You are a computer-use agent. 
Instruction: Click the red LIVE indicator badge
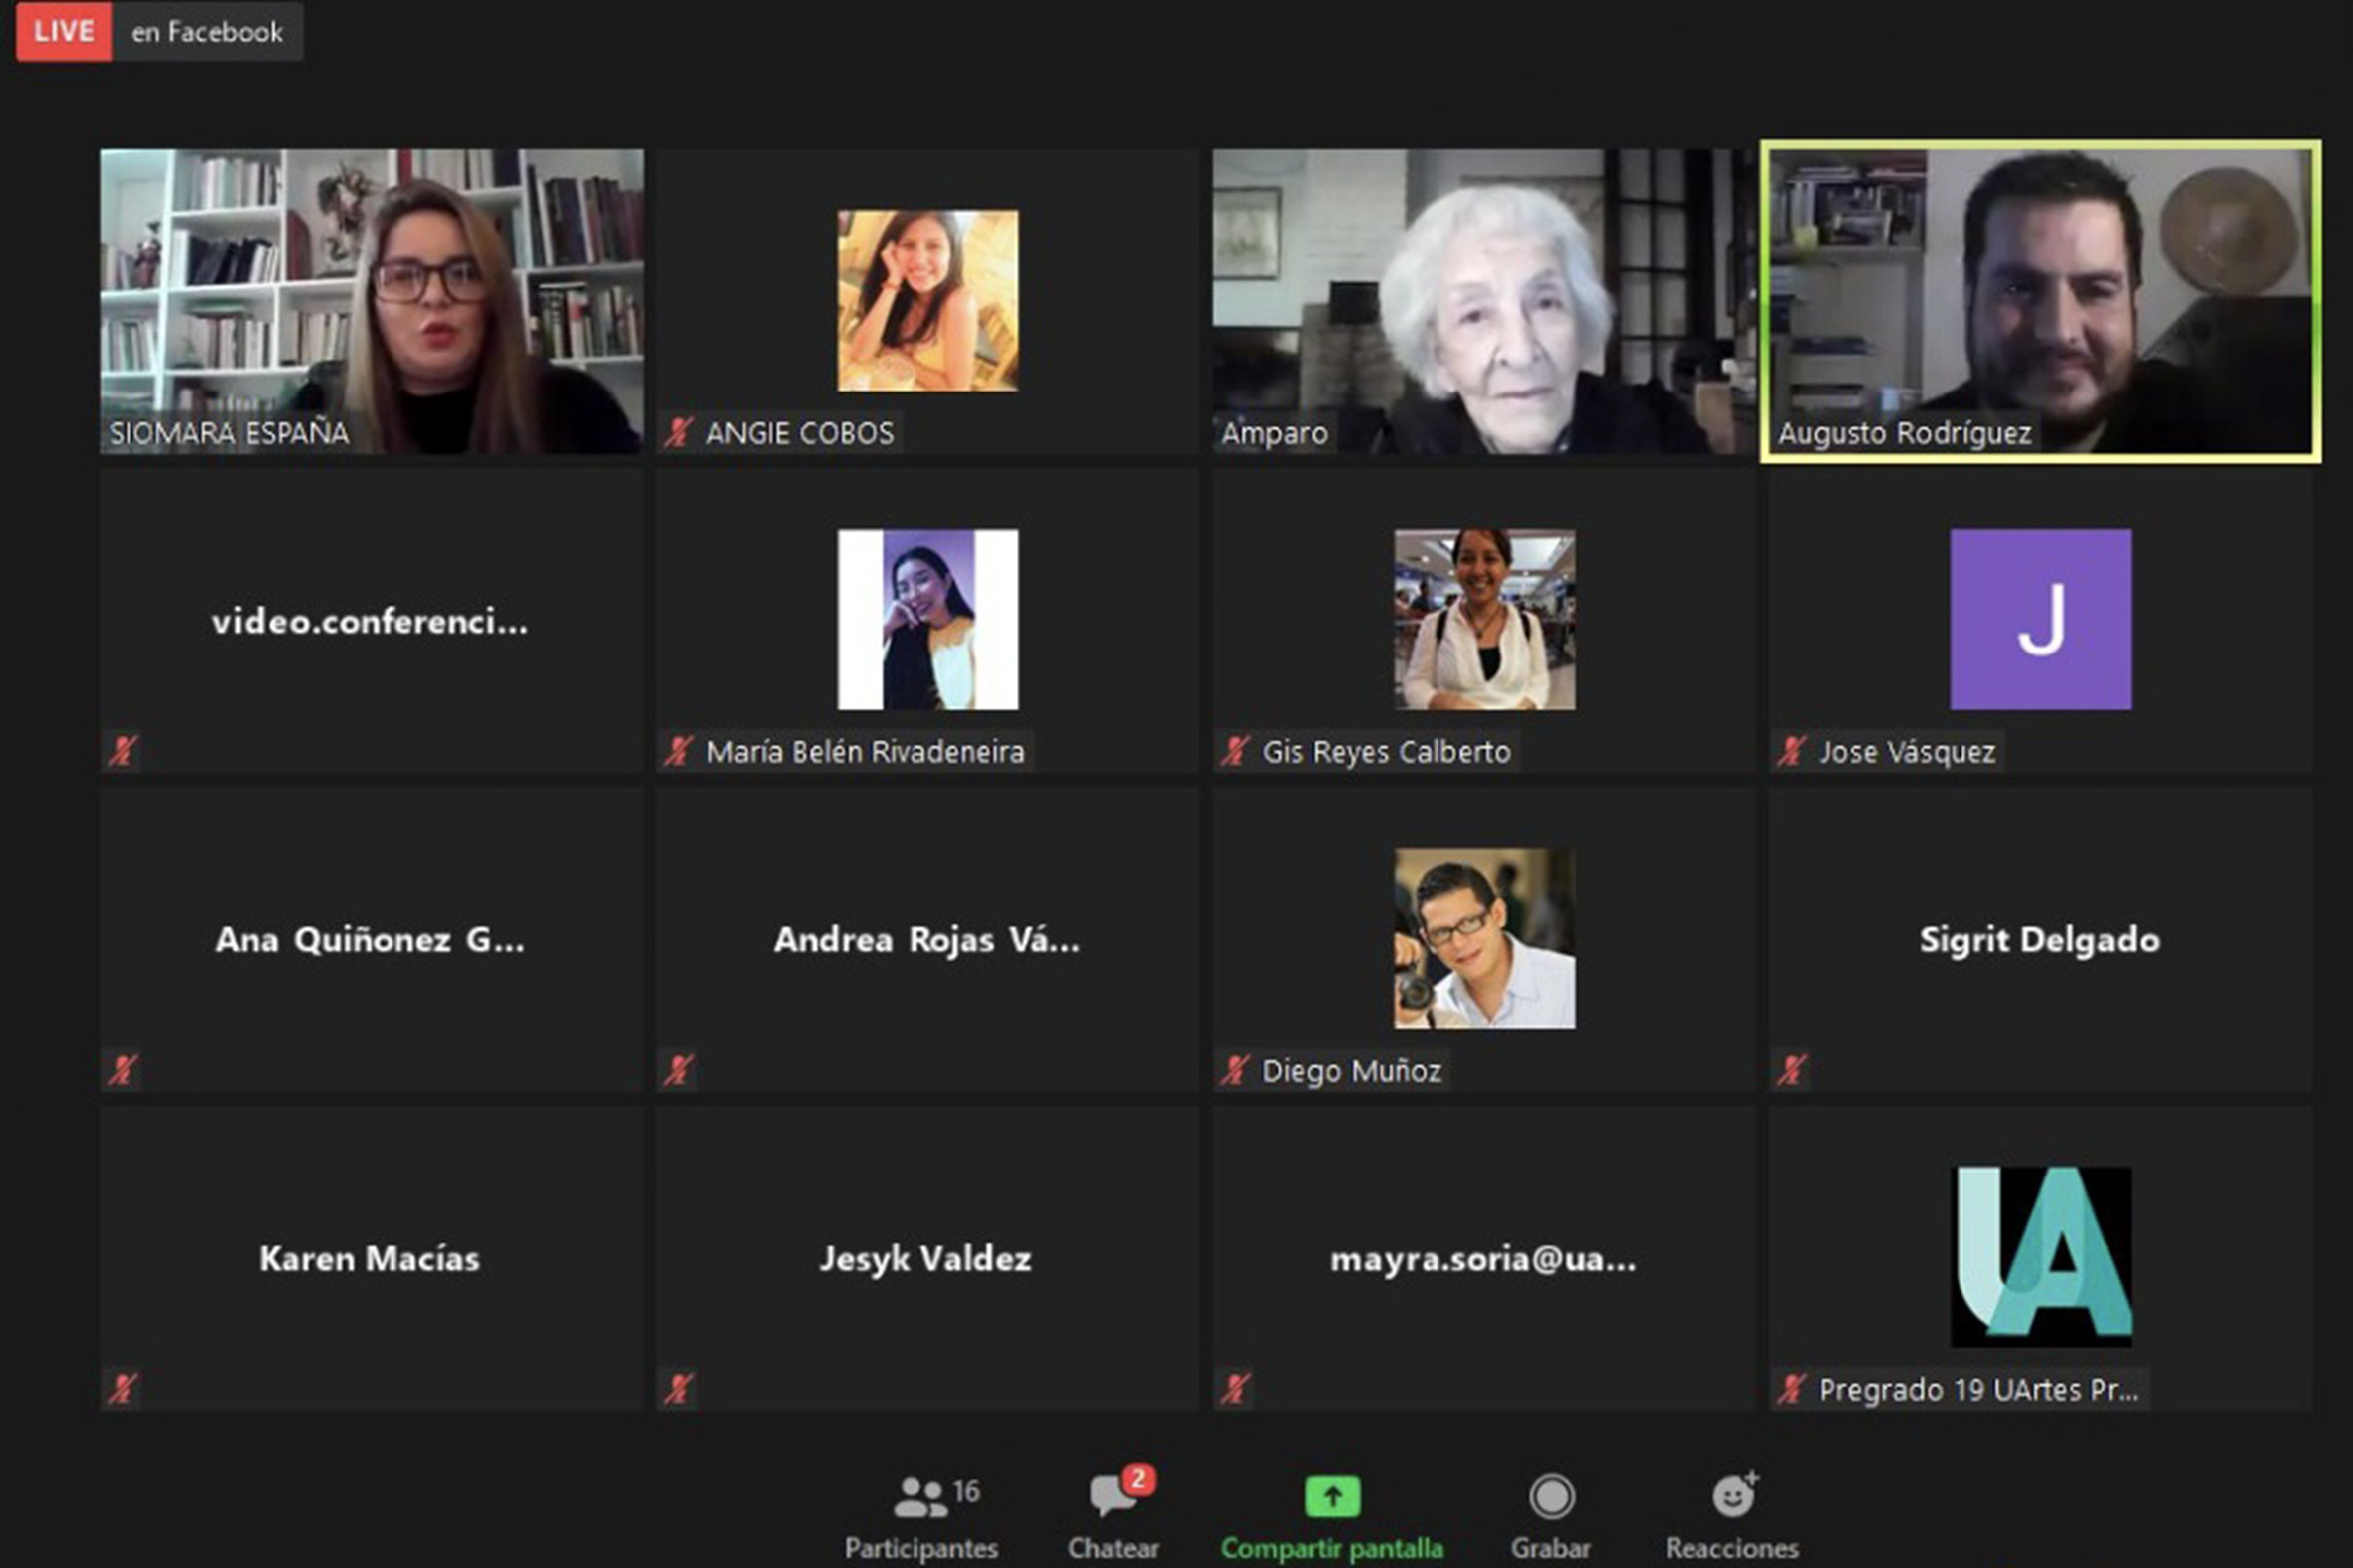click(x=63, y=31)
